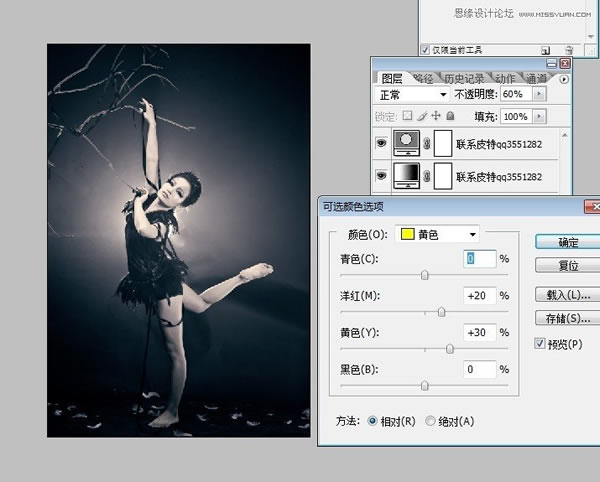Image resolution: width=600 pixels, height=482 pixels.
Task: Click link icon on gradient layer
Action: (427, 176)
